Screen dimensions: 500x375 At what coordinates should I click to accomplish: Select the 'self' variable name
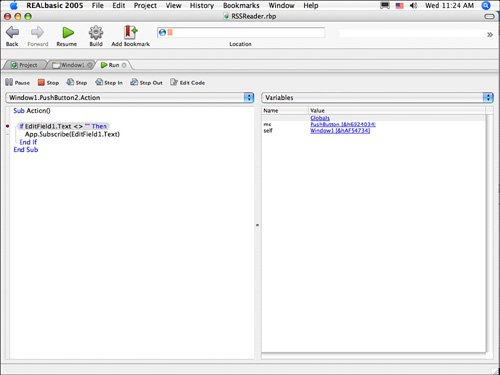point(268,131)
